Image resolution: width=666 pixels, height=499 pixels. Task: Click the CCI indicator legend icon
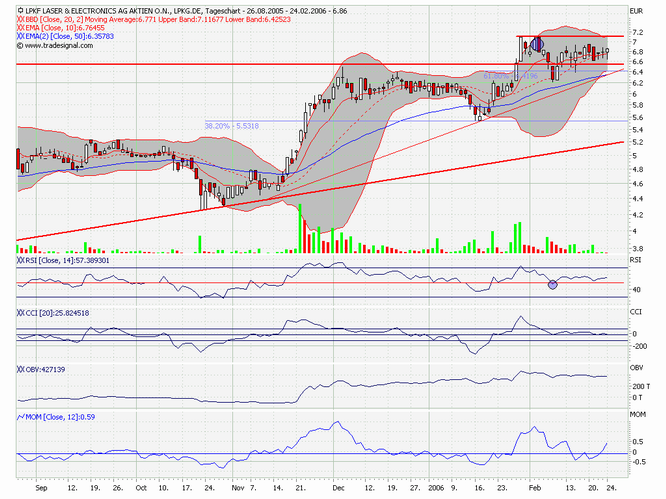[x=20, y=313]
